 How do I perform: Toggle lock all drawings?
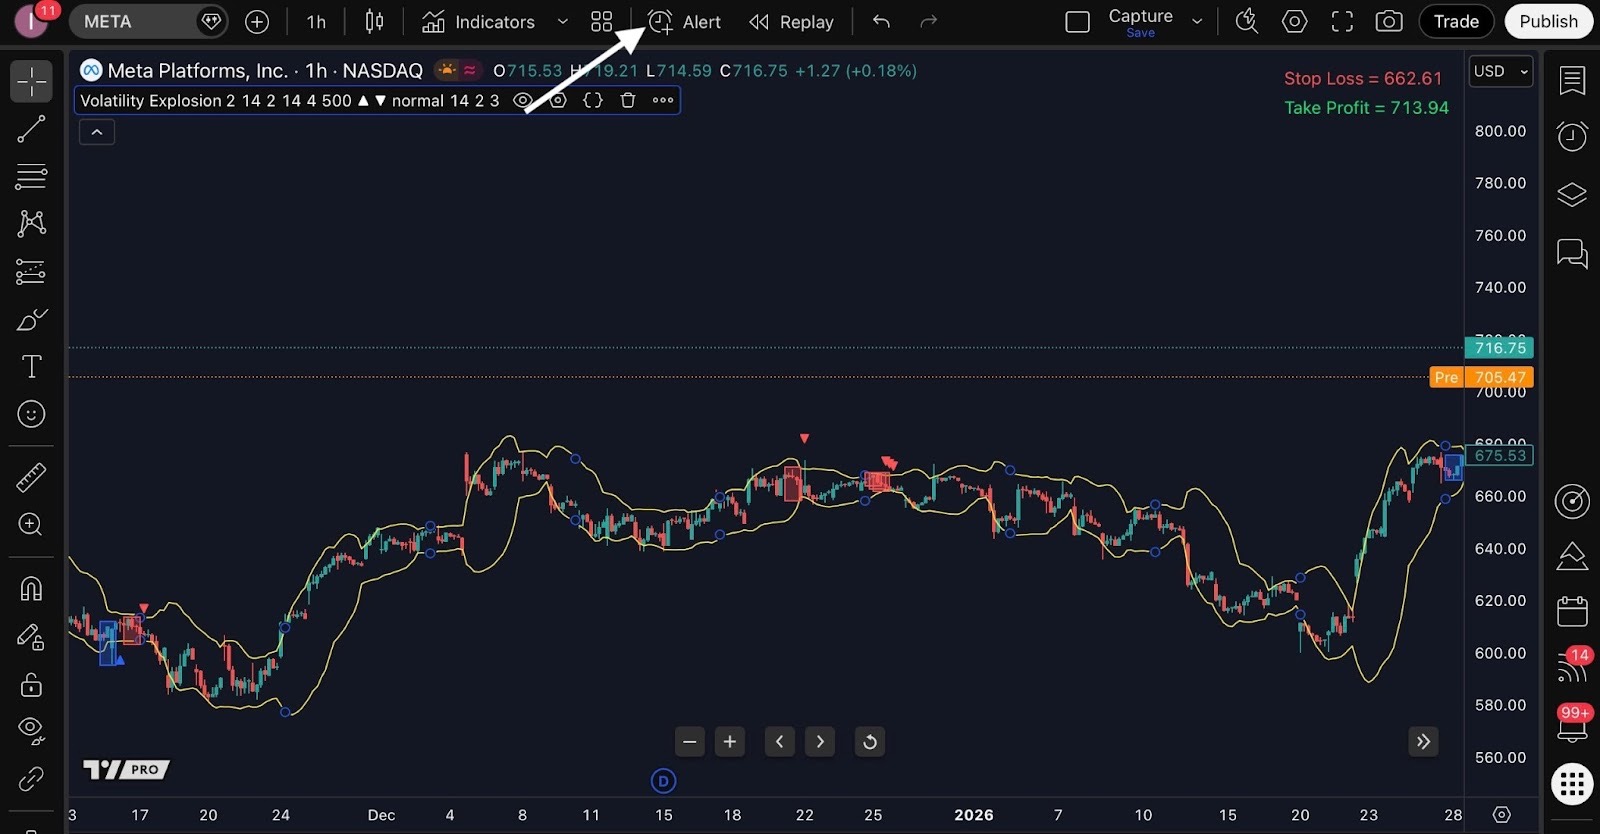tap(31, 684)
